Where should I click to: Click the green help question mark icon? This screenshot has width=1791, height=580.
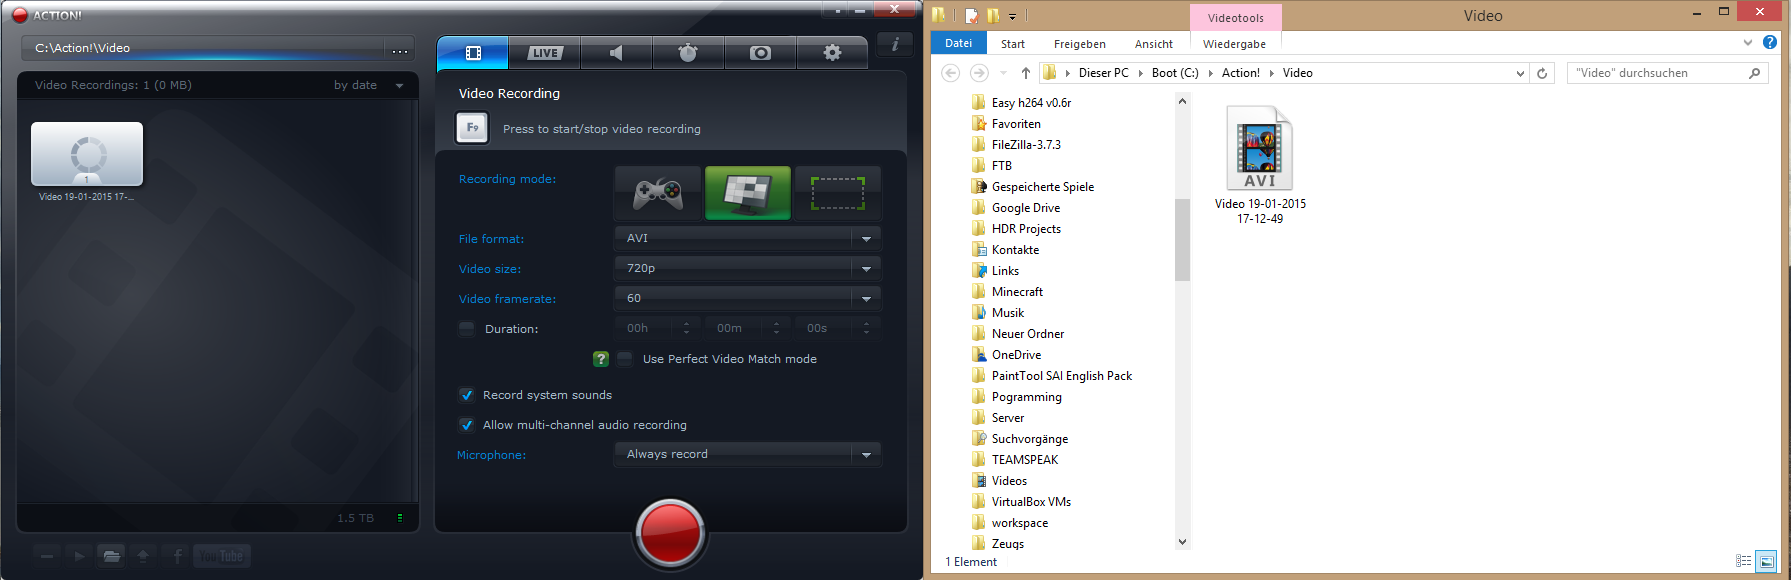click(x=601, y=359)
